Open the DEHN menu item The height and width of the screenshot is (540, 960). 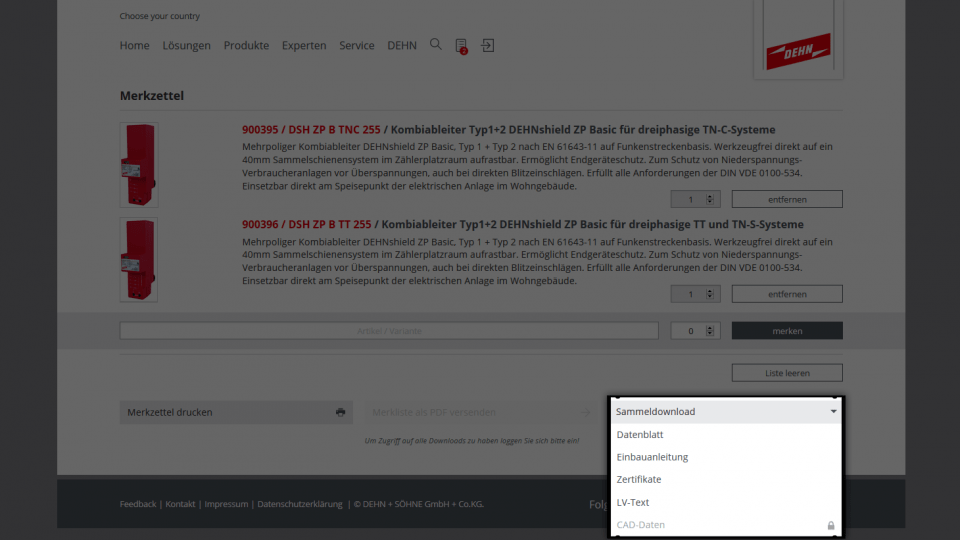point(402,45)
